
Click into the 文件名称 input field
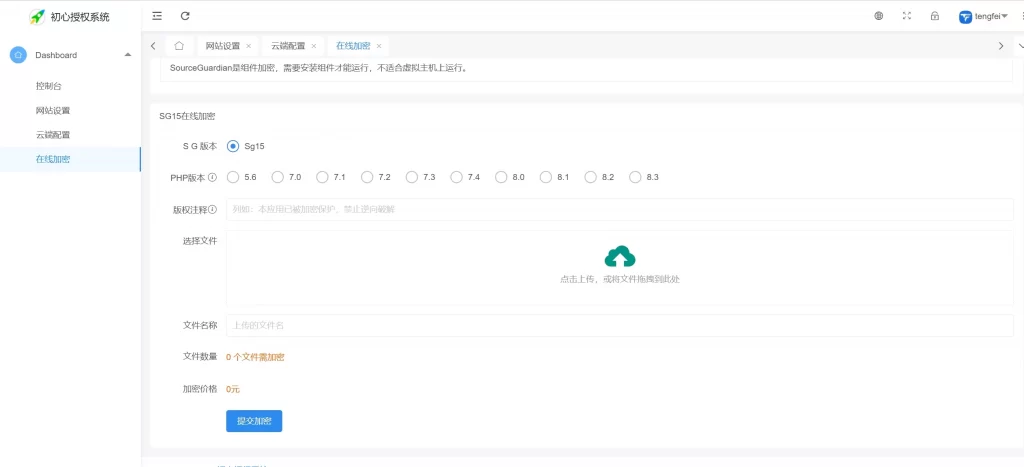click(620, 325)
